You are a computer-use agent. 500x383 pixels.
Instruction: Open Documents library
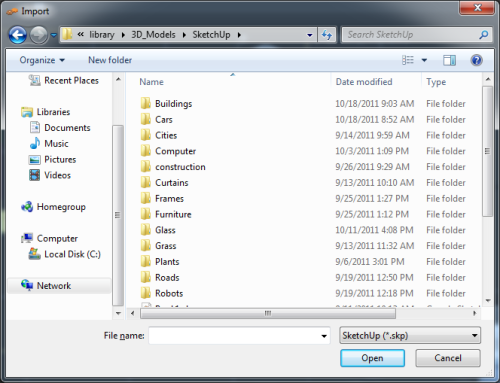tap(60, 128)
